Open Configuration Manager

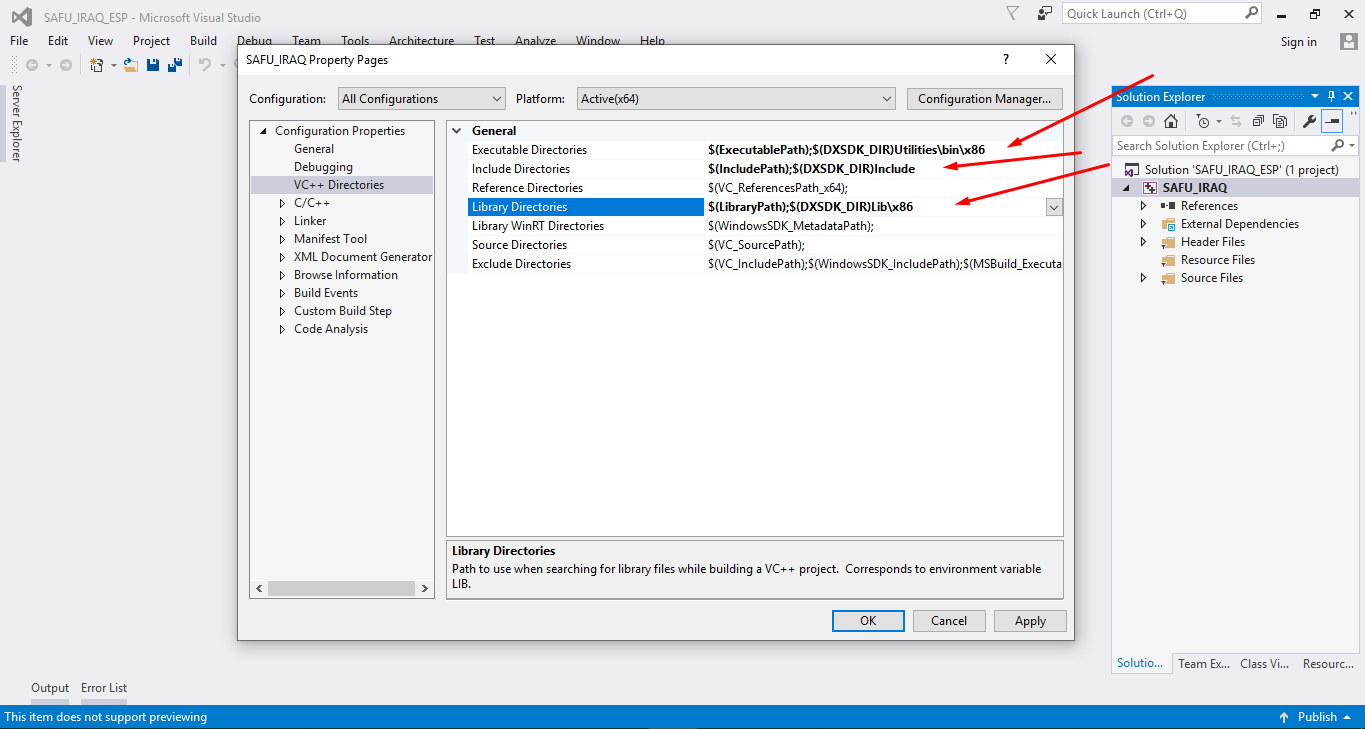click(984, 99)
